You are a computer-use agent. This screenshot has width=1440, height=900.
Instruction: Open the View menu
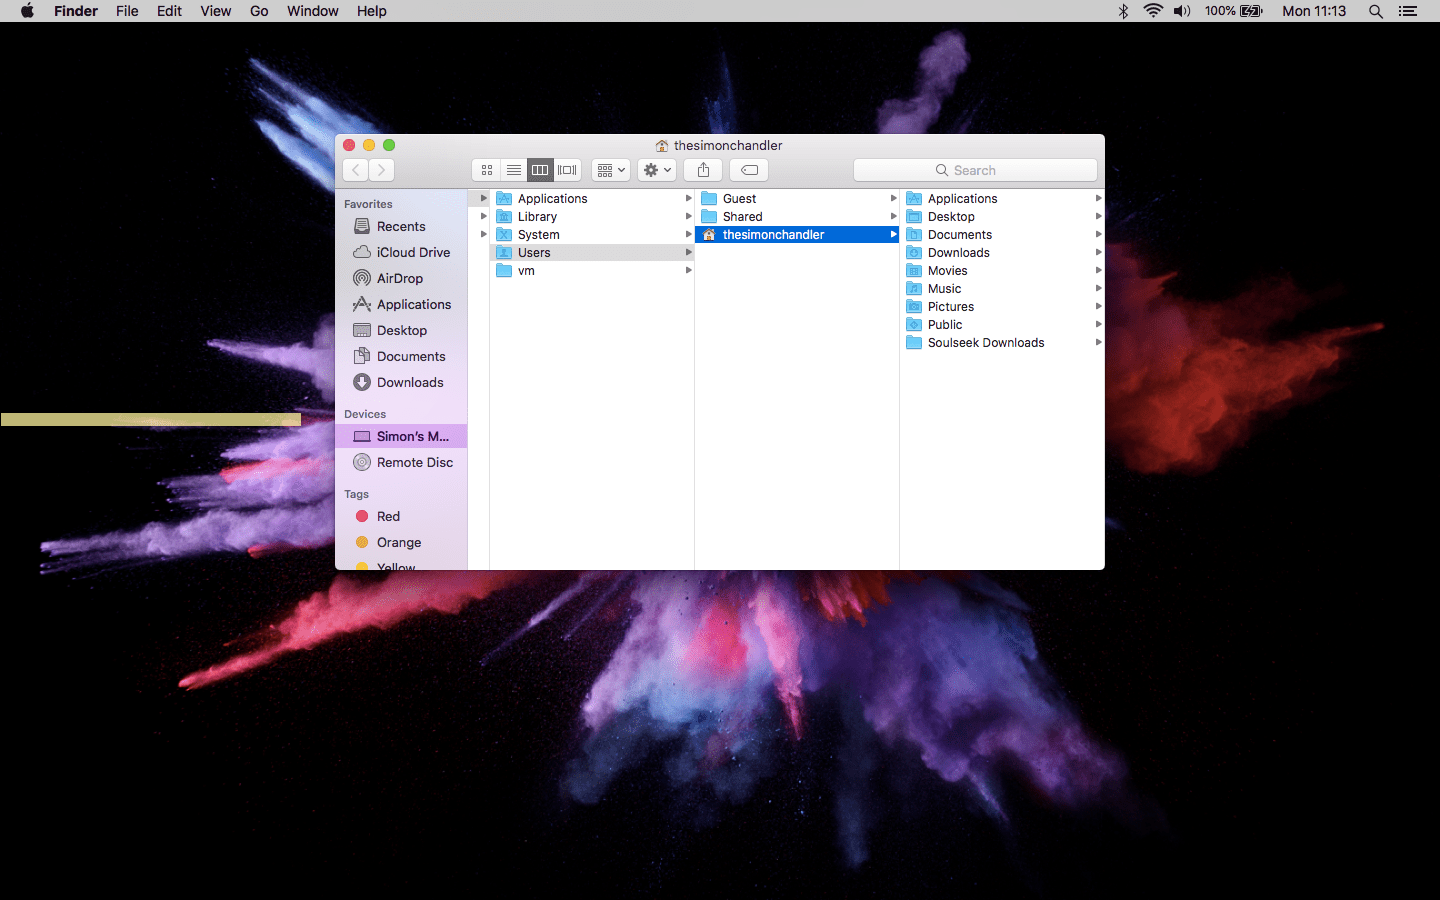click(215, 11)
